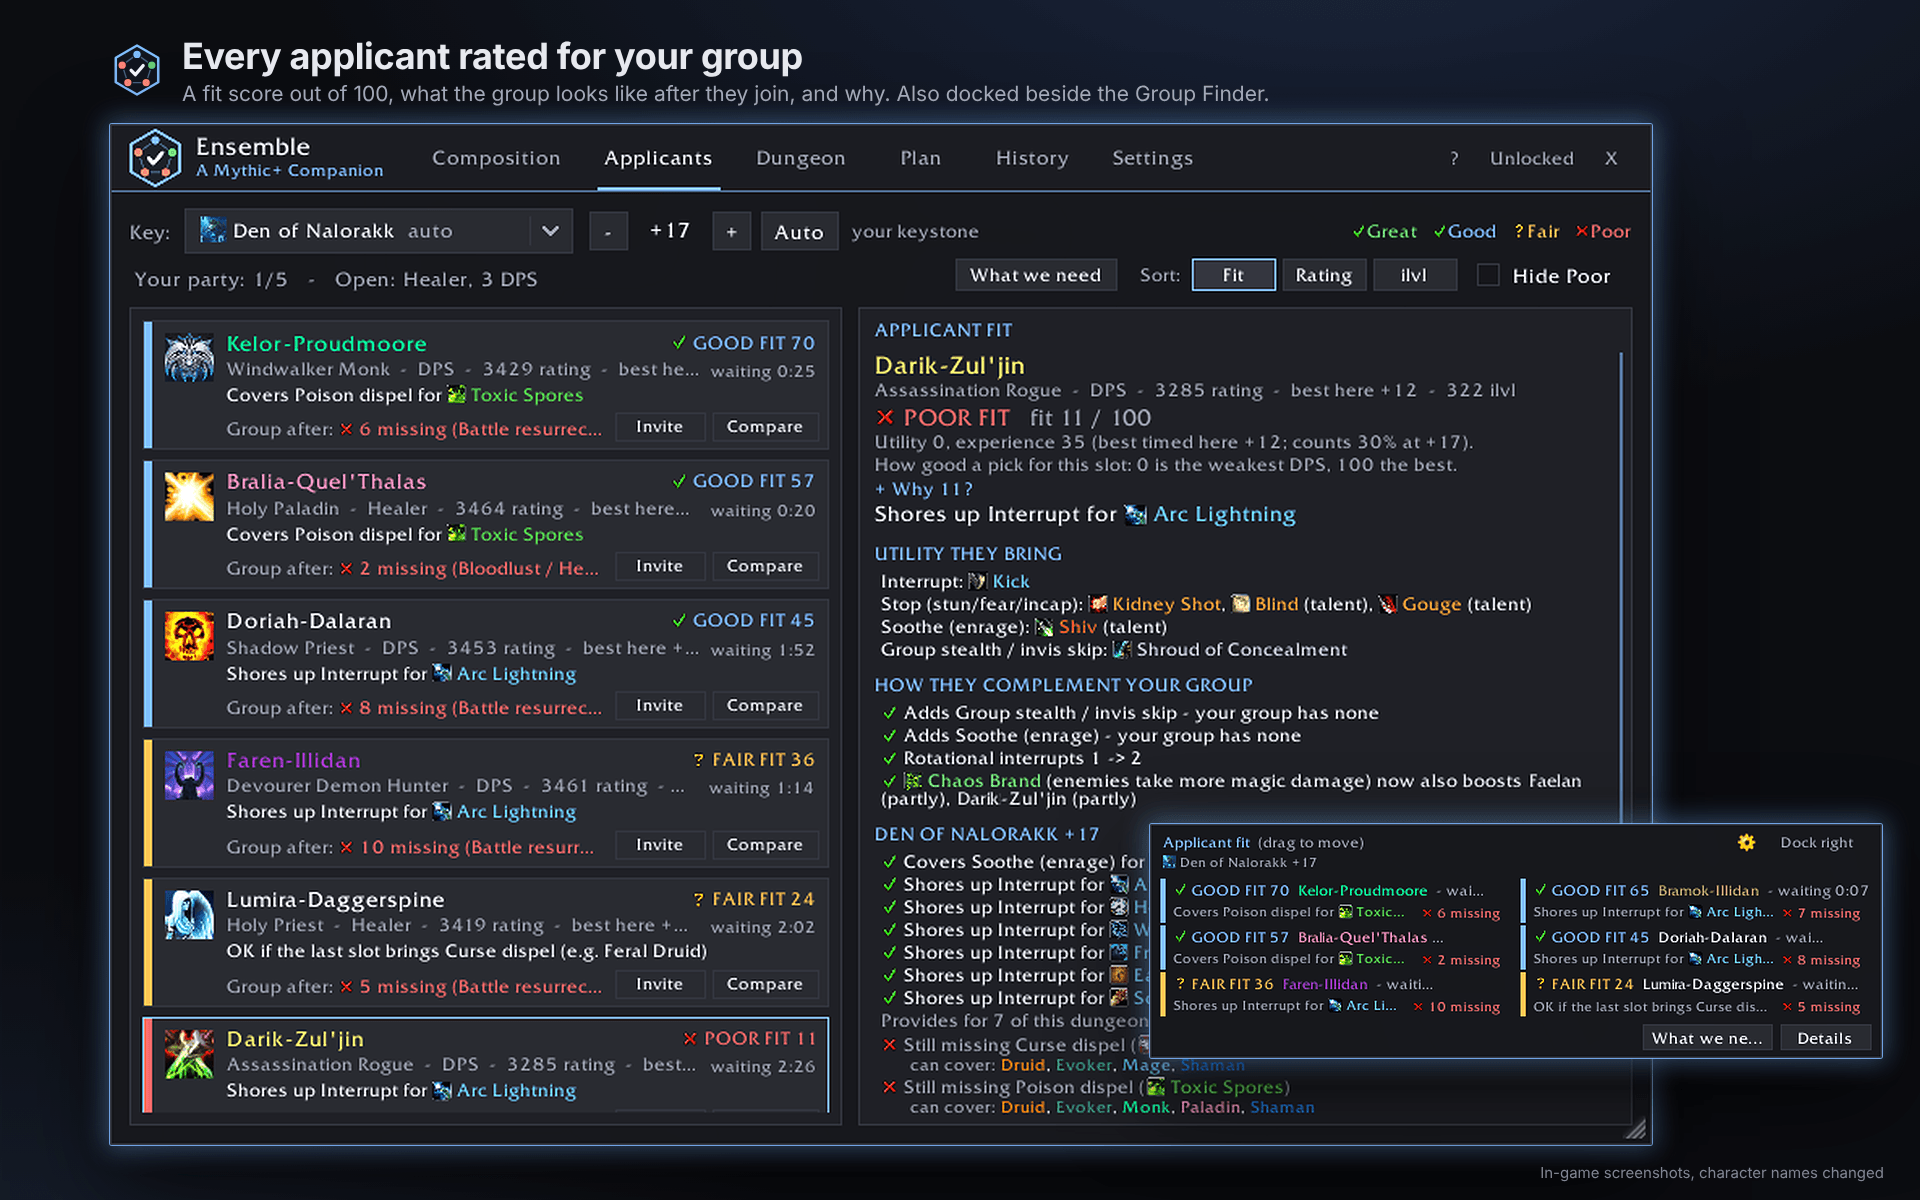Enable the Hide Poor checkbox
This screenshot has width=1920, height=1200.
tap(1488, 275)
